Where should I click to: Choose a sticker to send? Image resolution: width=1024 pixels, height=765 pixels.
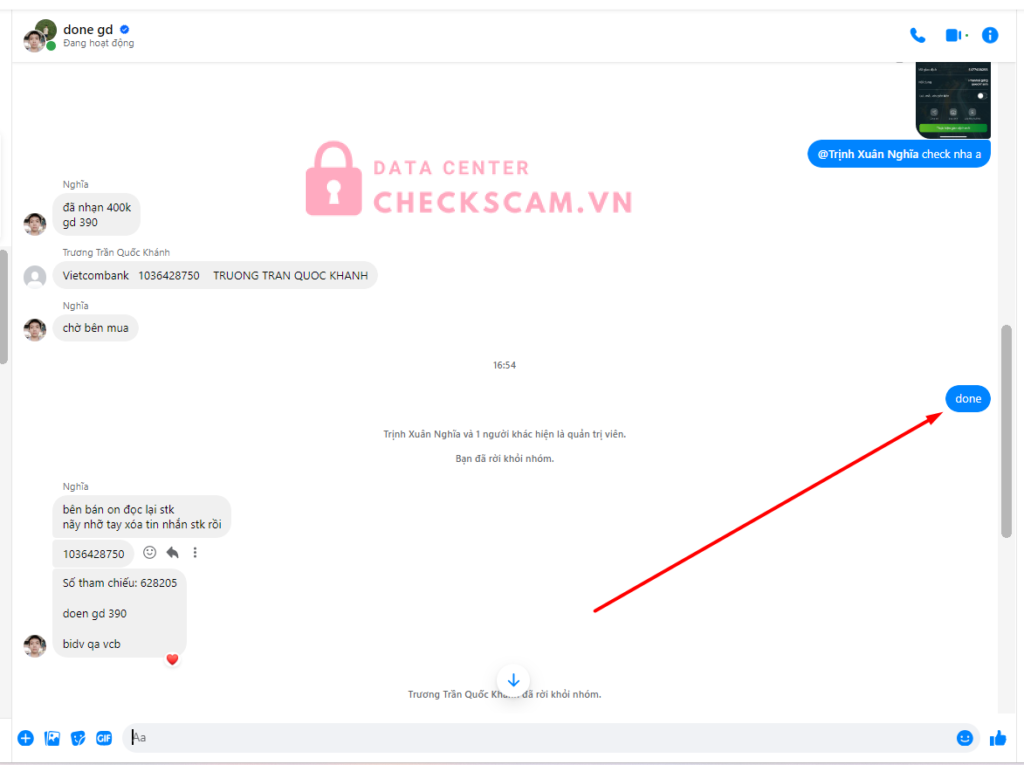78,738
